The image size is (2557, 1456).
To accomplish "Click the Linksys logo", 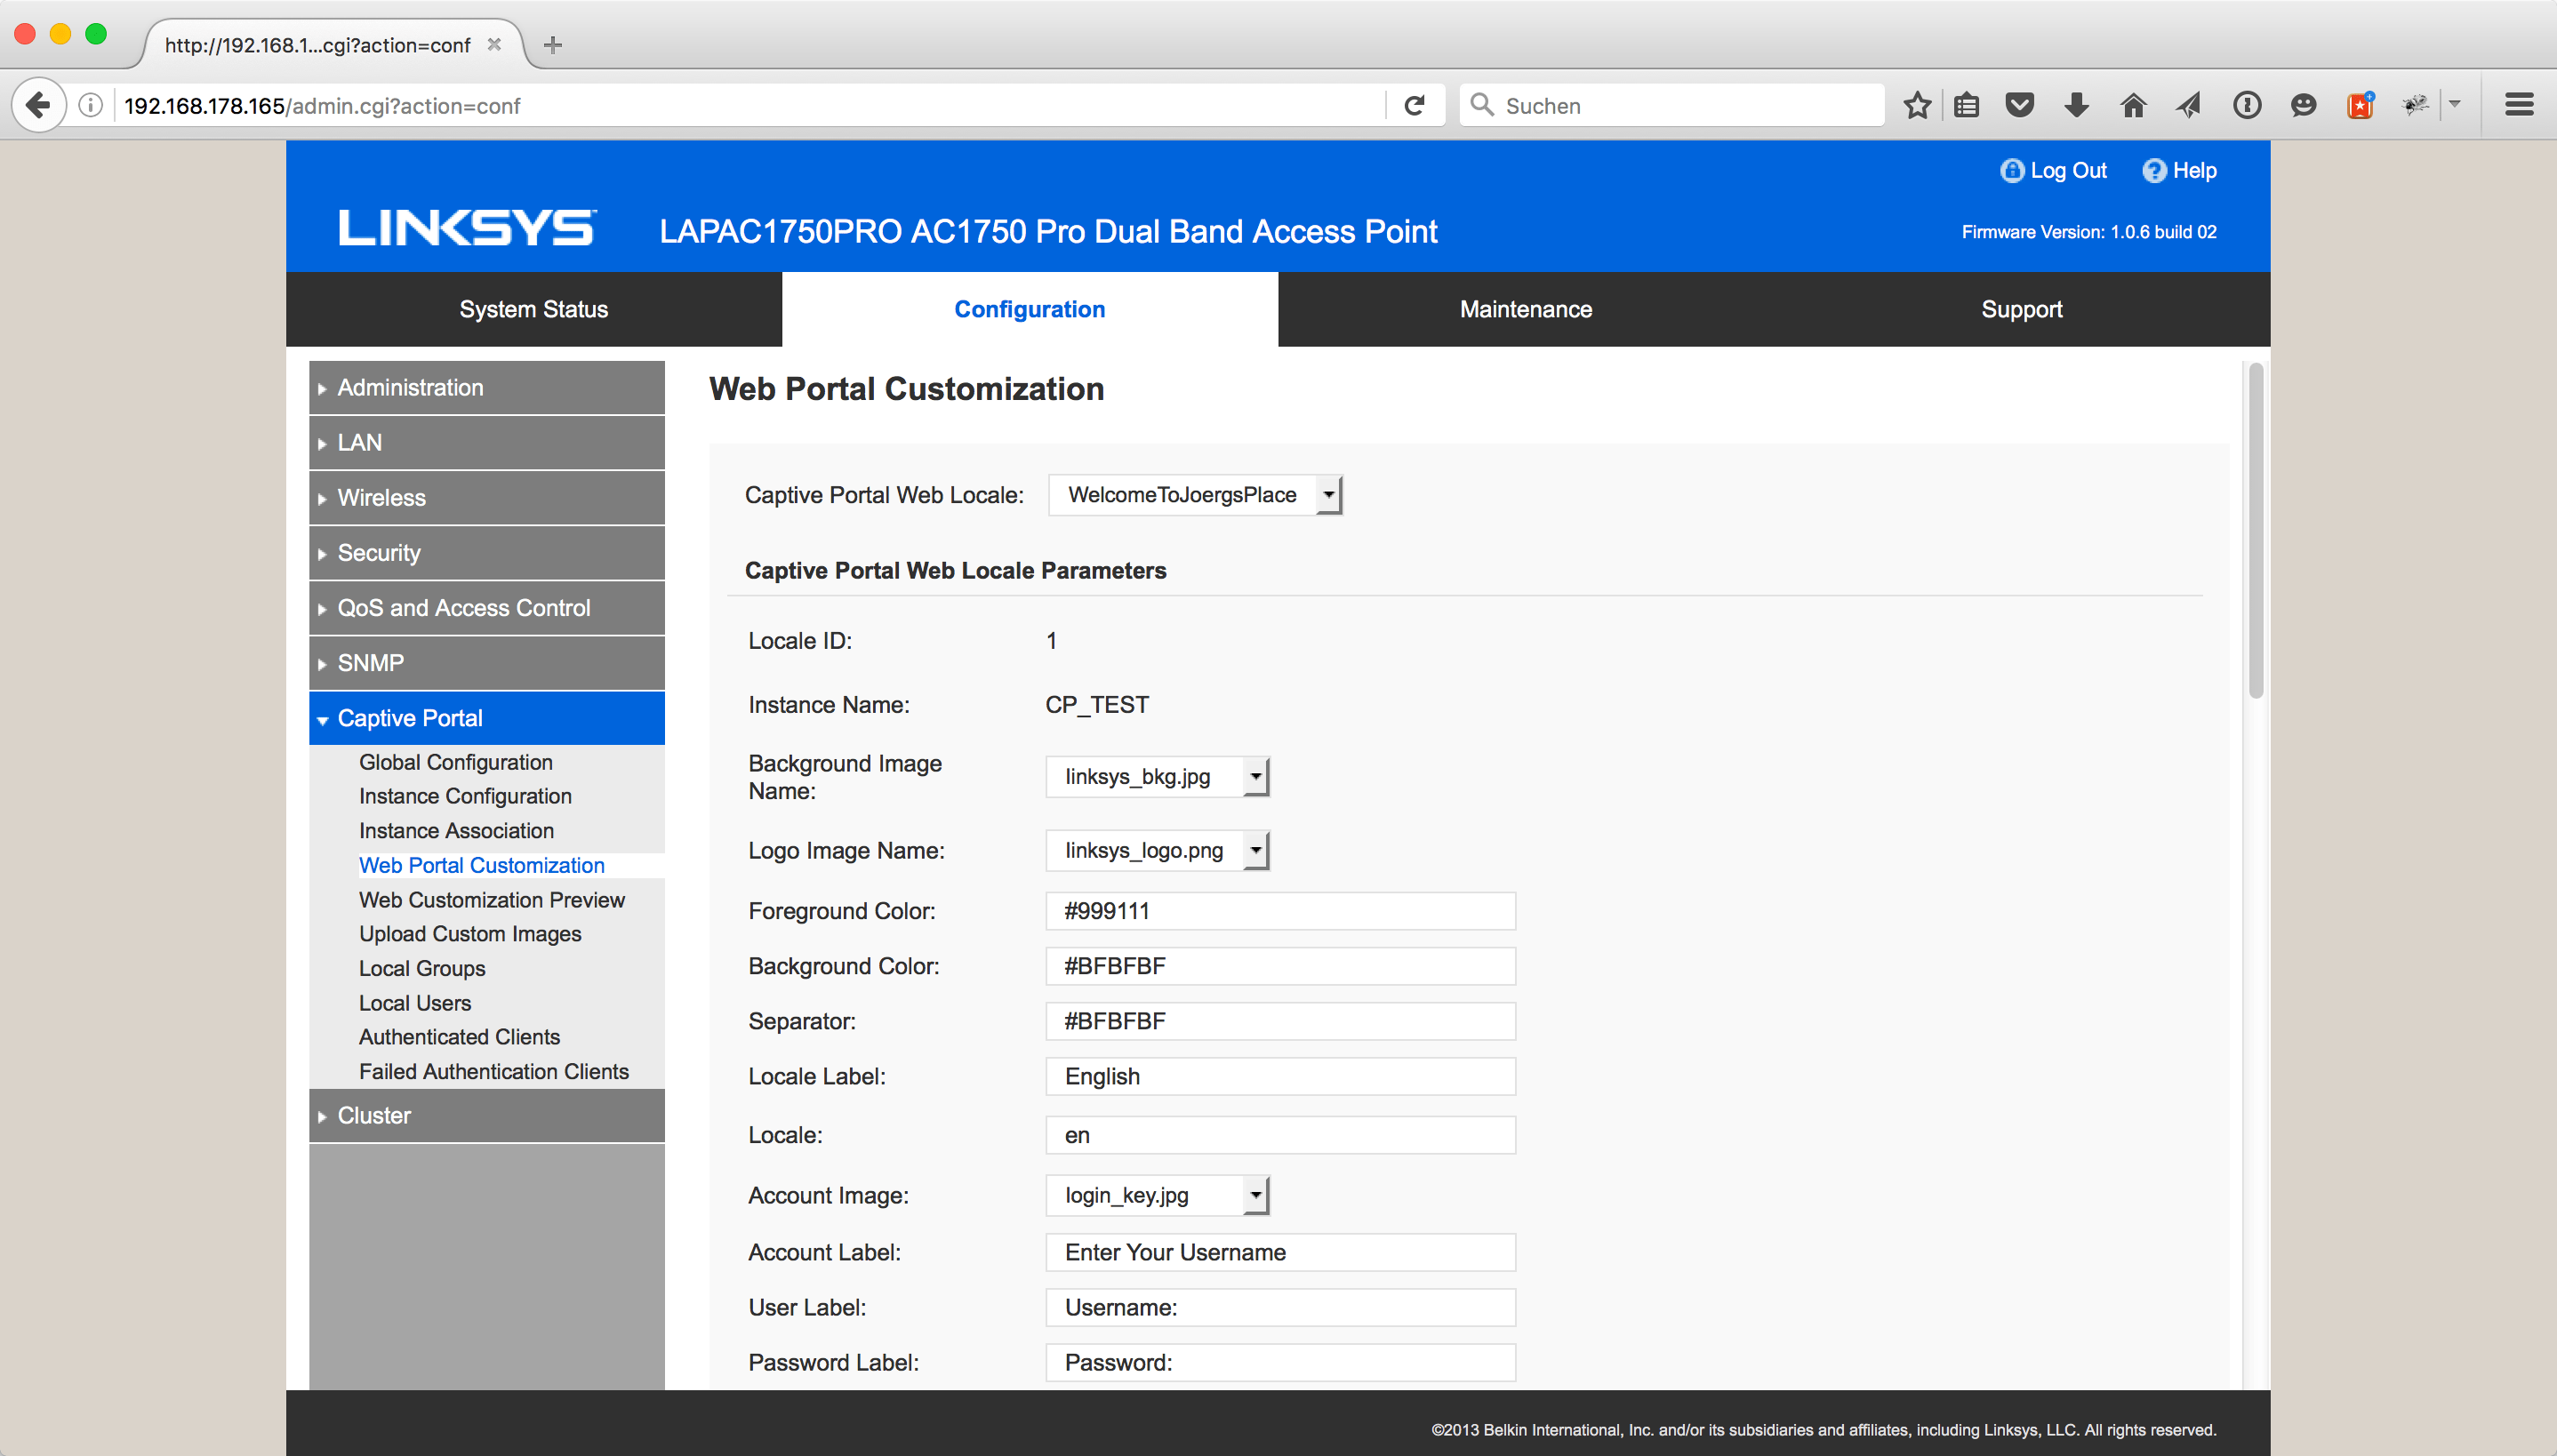I will click(467, 228).
